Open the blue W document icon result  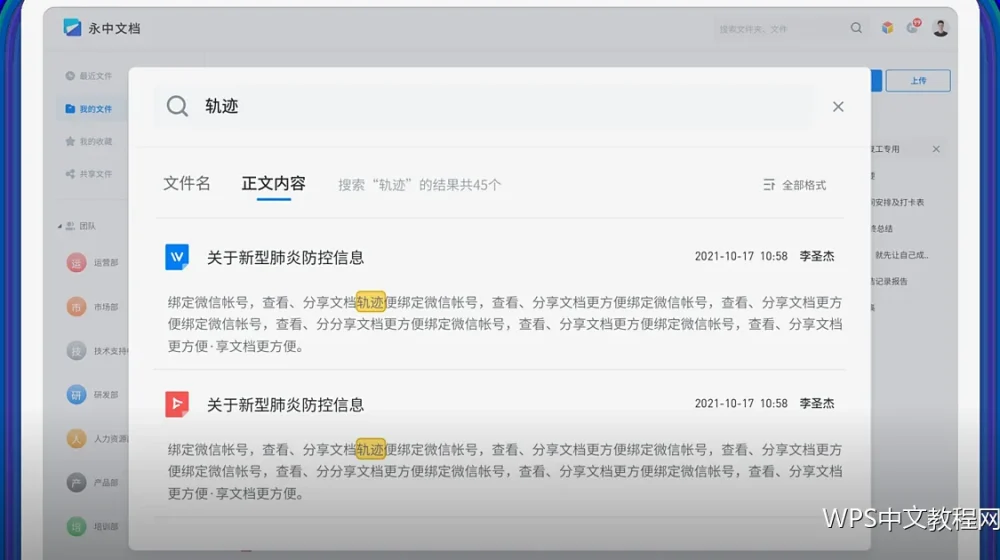(x=177, y=256)
